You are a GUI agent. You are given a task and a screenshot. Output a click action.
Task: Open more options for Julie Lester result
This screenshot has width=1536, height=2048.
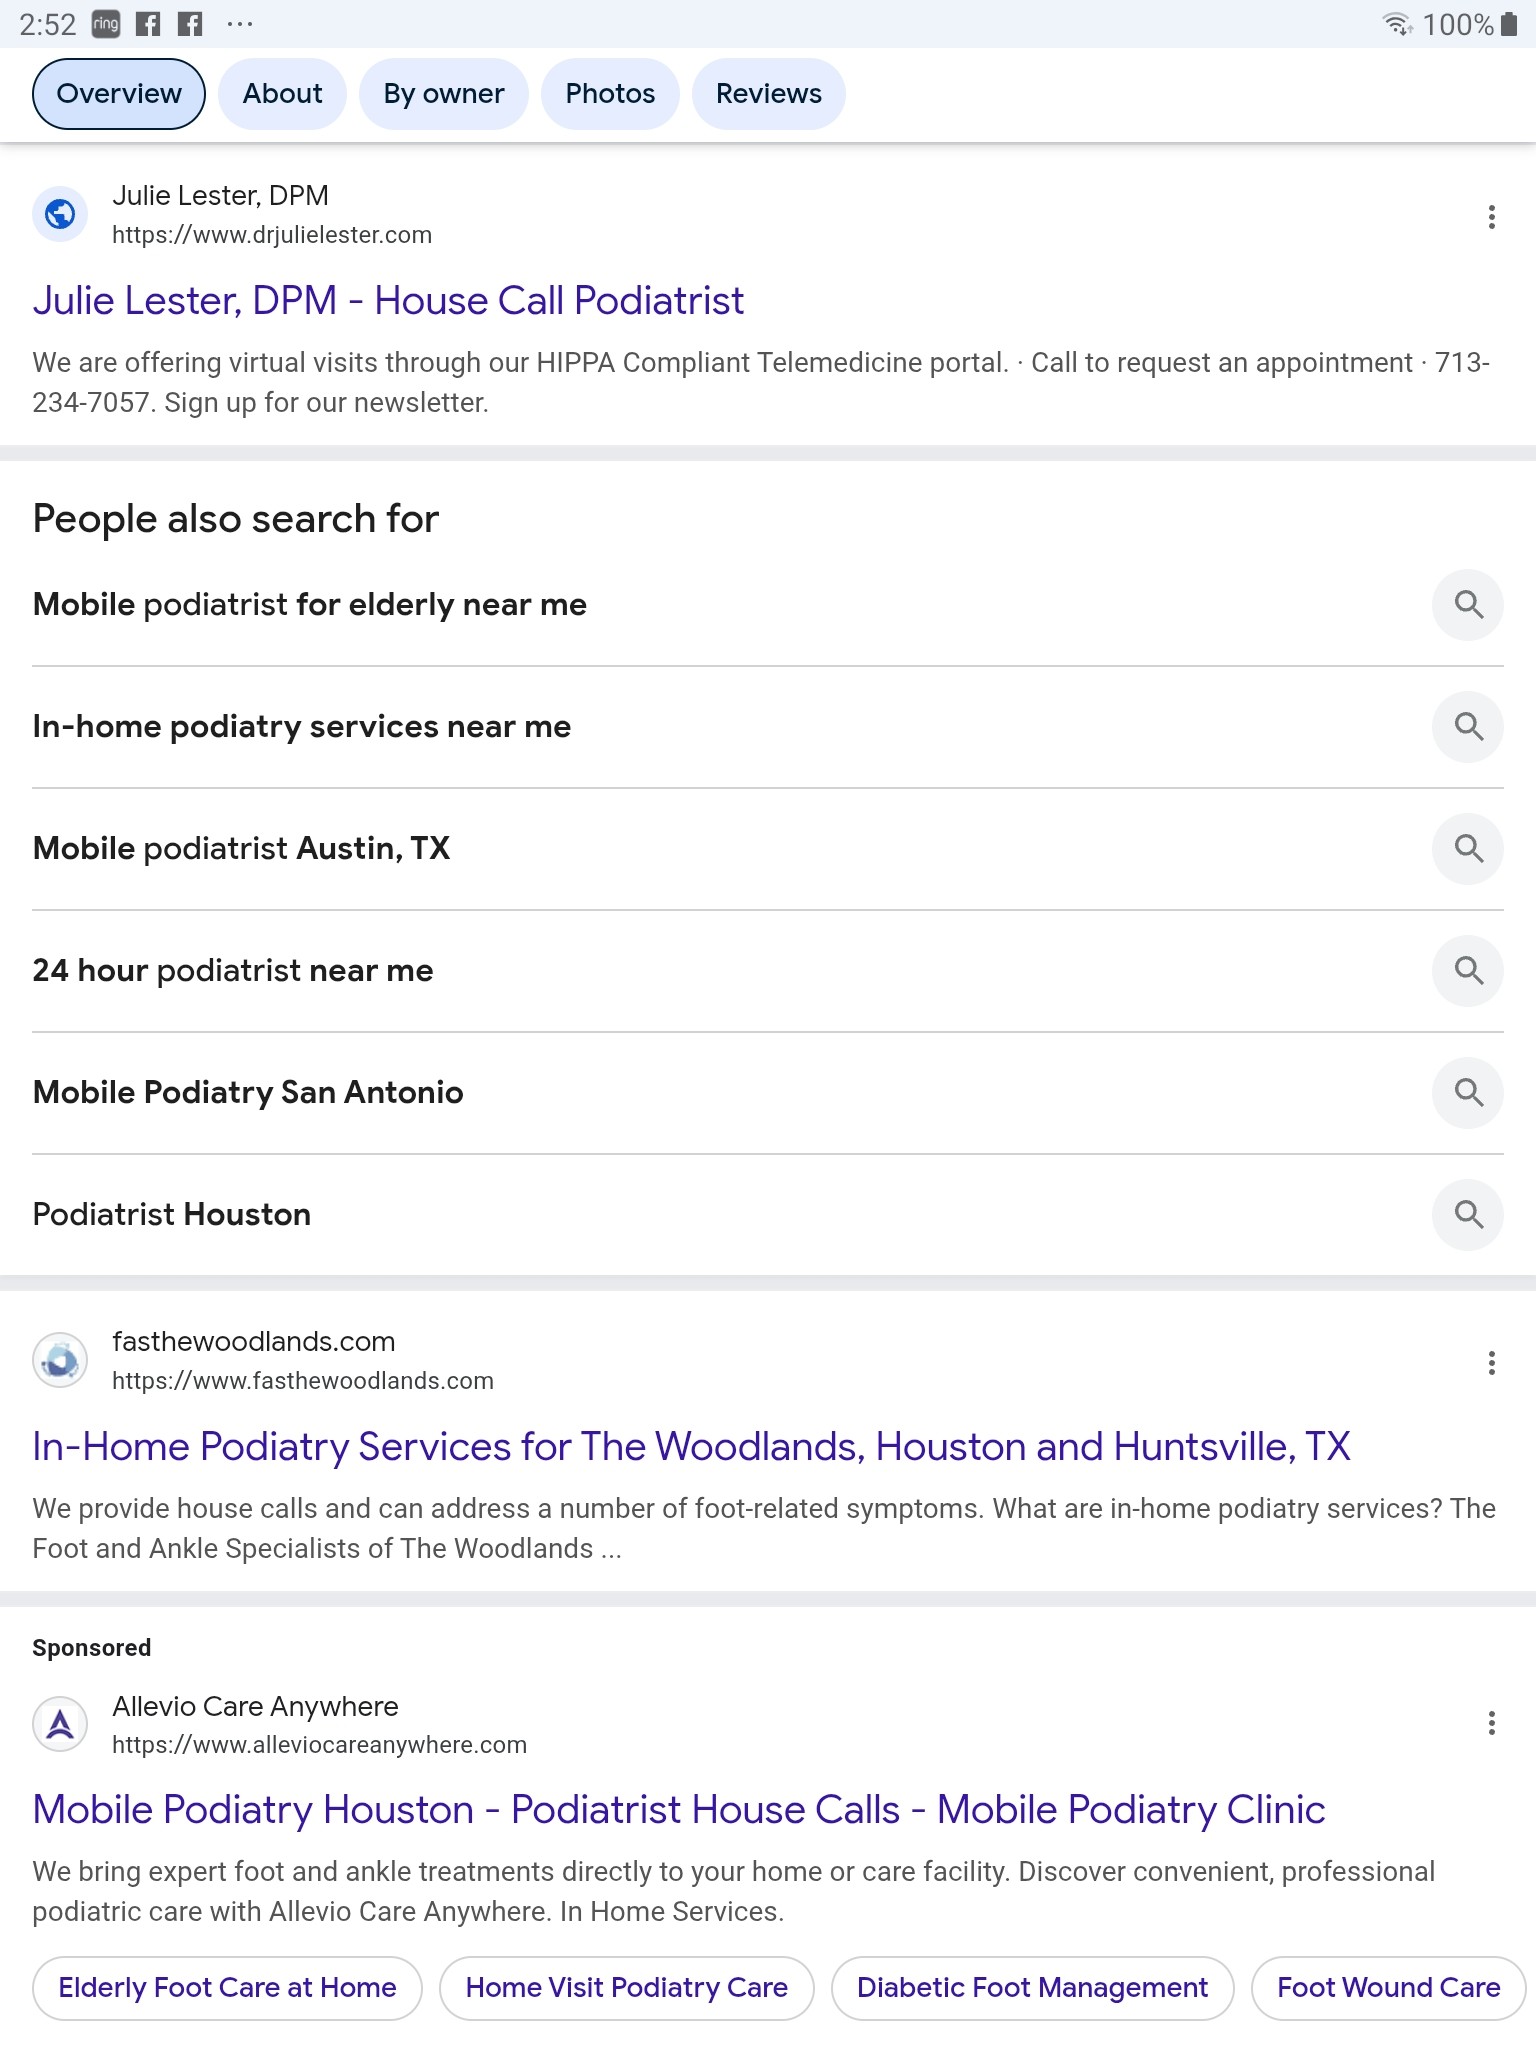(1491, 217)
